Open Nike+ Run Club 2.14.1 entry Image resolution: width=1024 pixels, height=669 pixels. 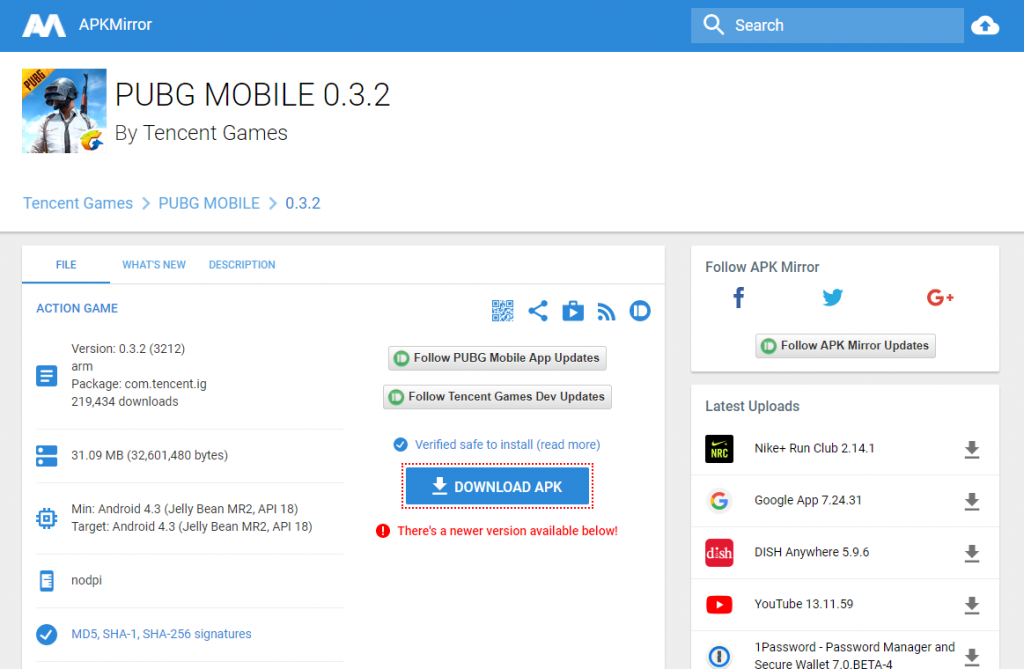[x=814, y=448]
